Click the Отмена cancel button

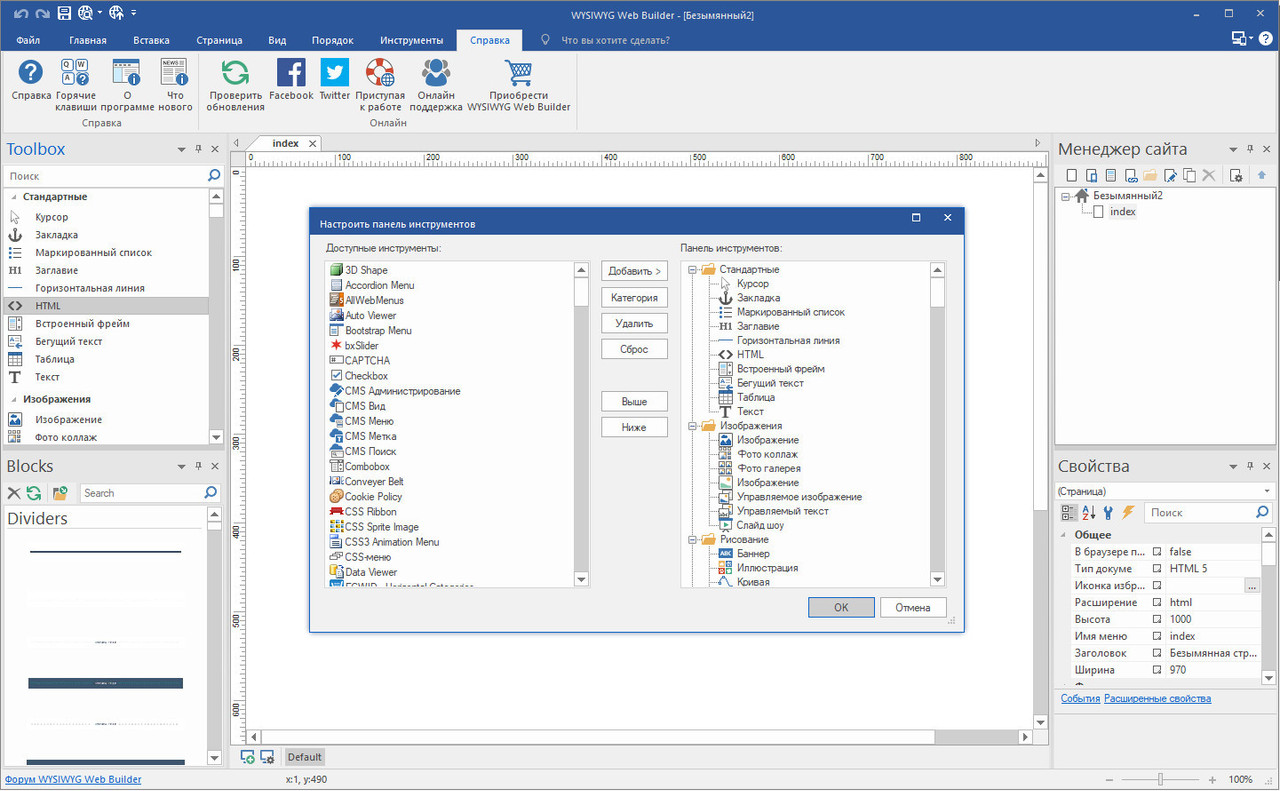click(913, 607)
